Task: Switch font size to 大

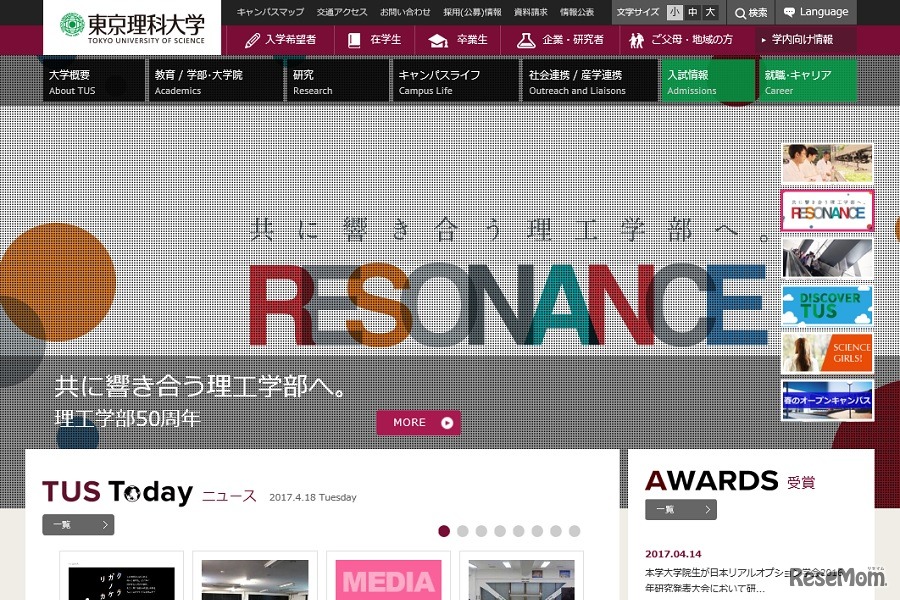Action: [x=708, y=13]
